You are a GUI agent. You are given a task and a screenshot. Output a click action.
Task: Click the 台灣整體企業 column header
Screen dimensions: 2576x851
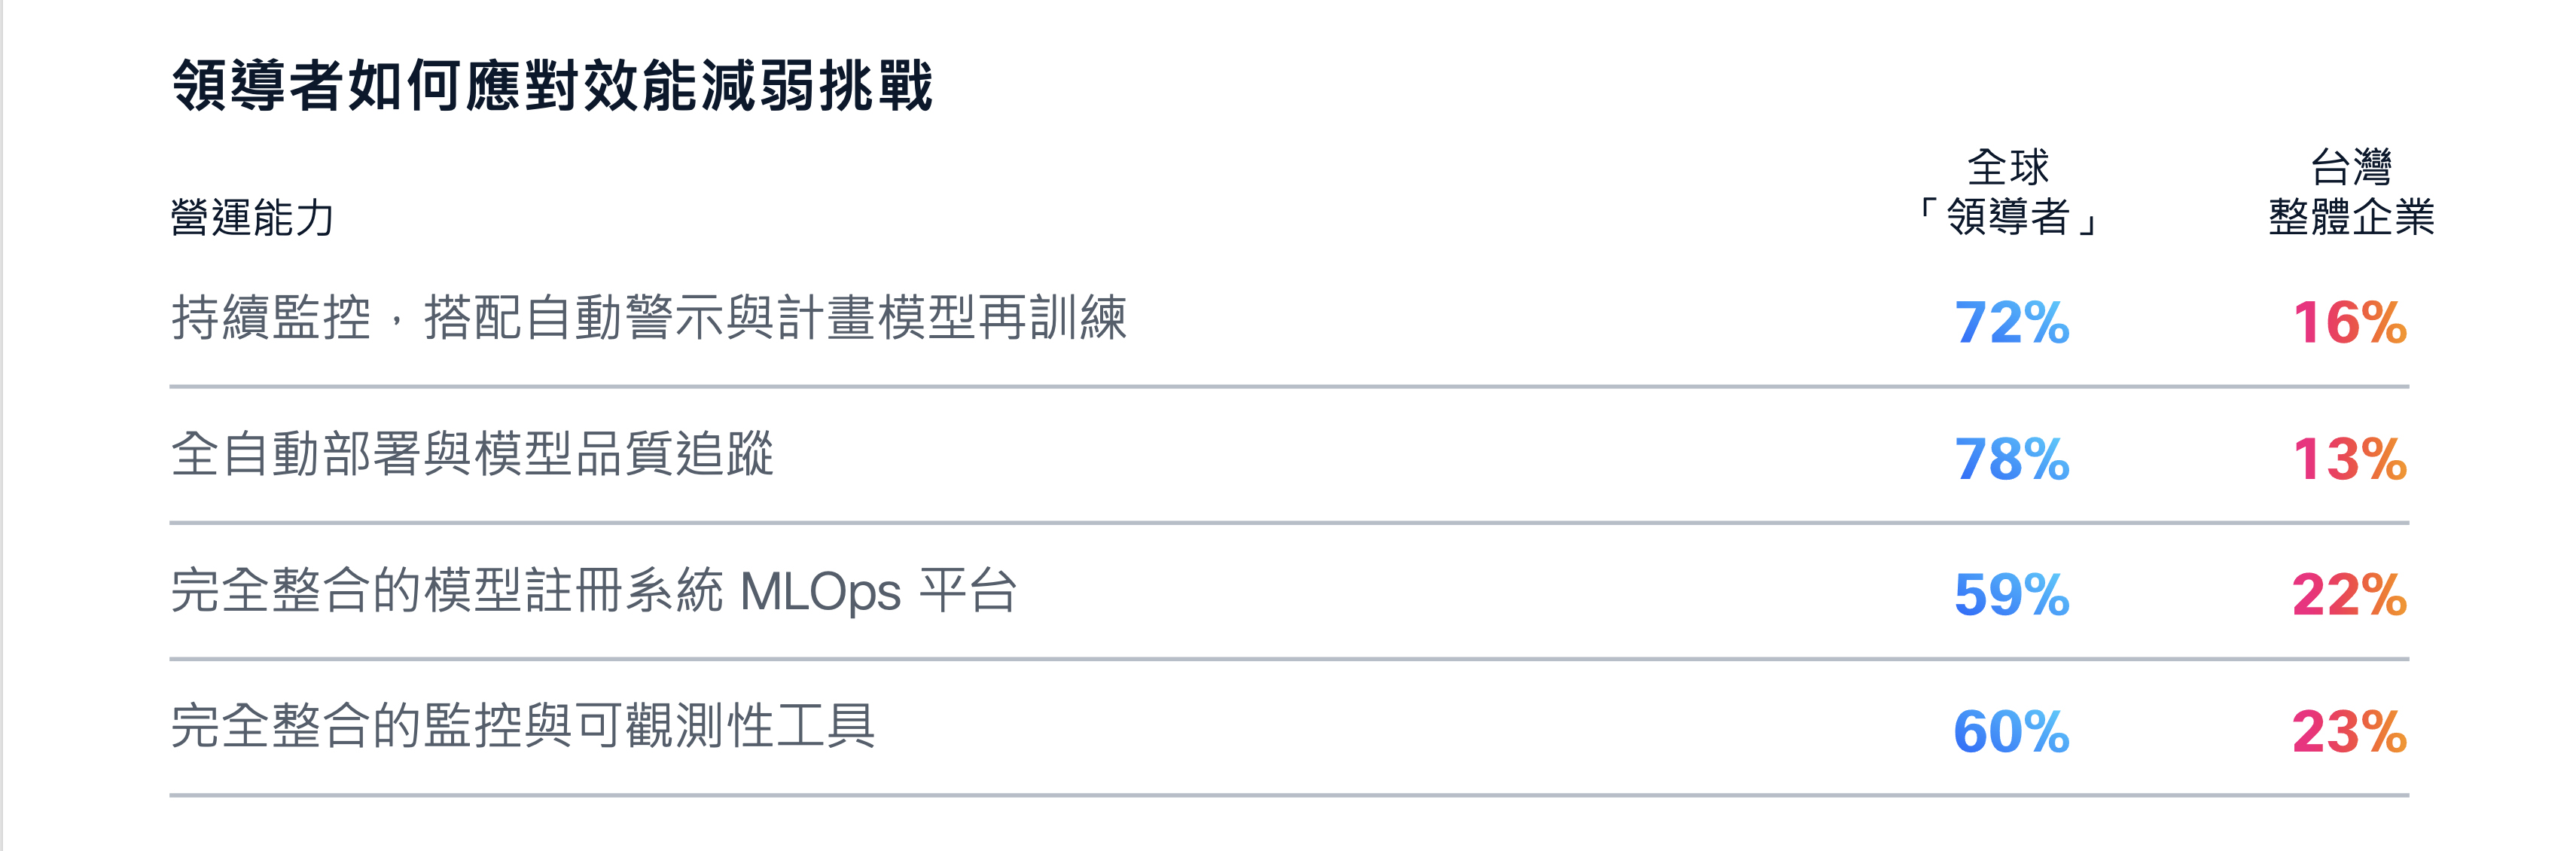click(2351, 192)
